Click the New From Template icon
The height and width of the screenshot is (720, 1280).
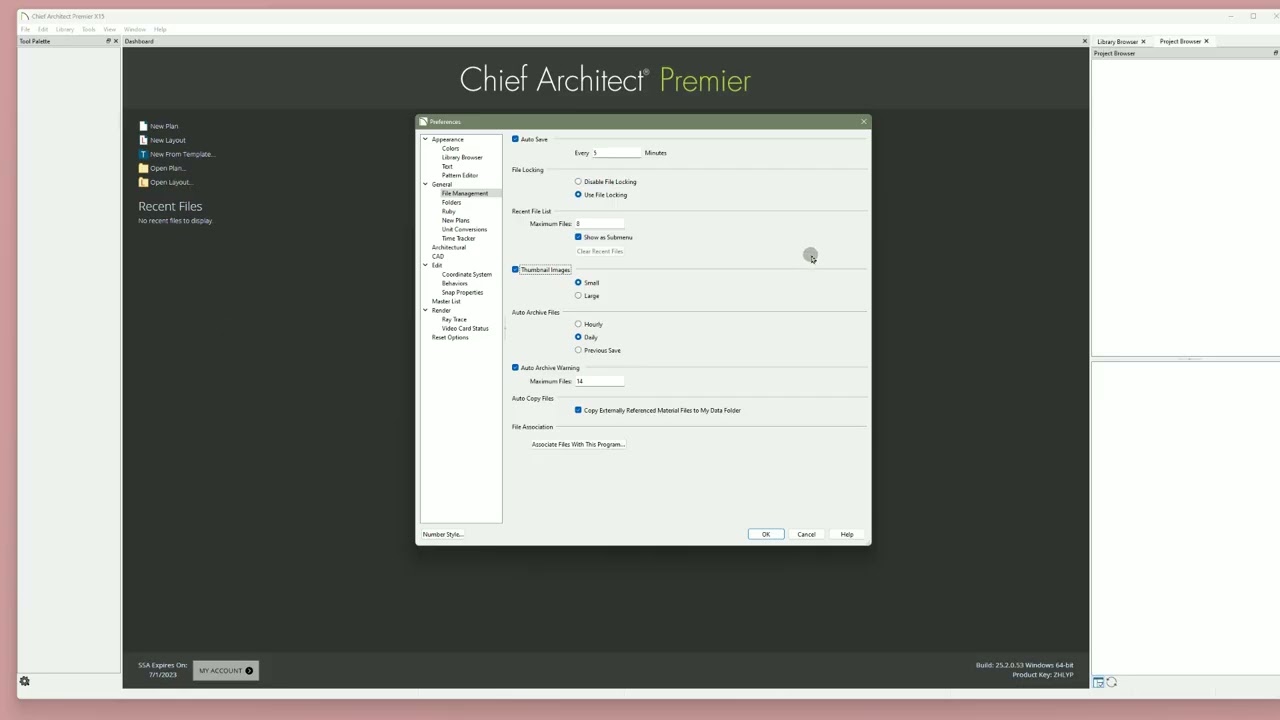point(143,154)
